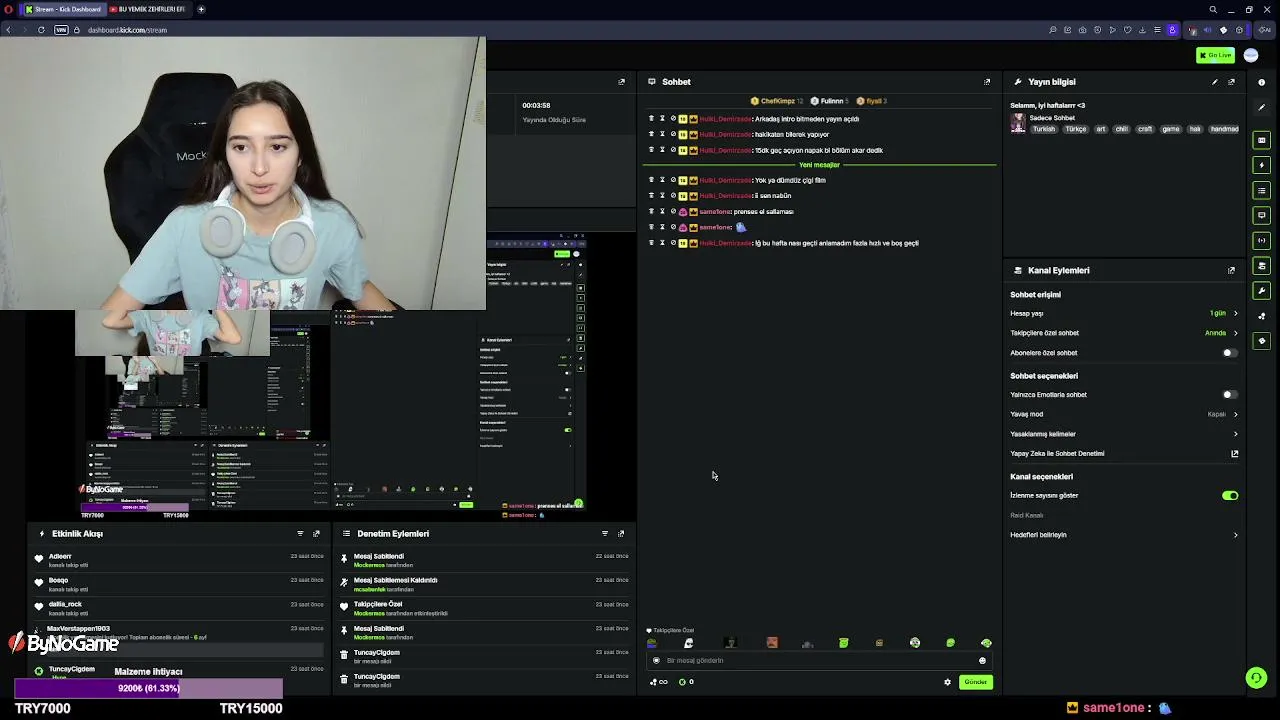Click the Raid Kanalı option
Screen dimensions: 1280x720
pos(1026,516)
